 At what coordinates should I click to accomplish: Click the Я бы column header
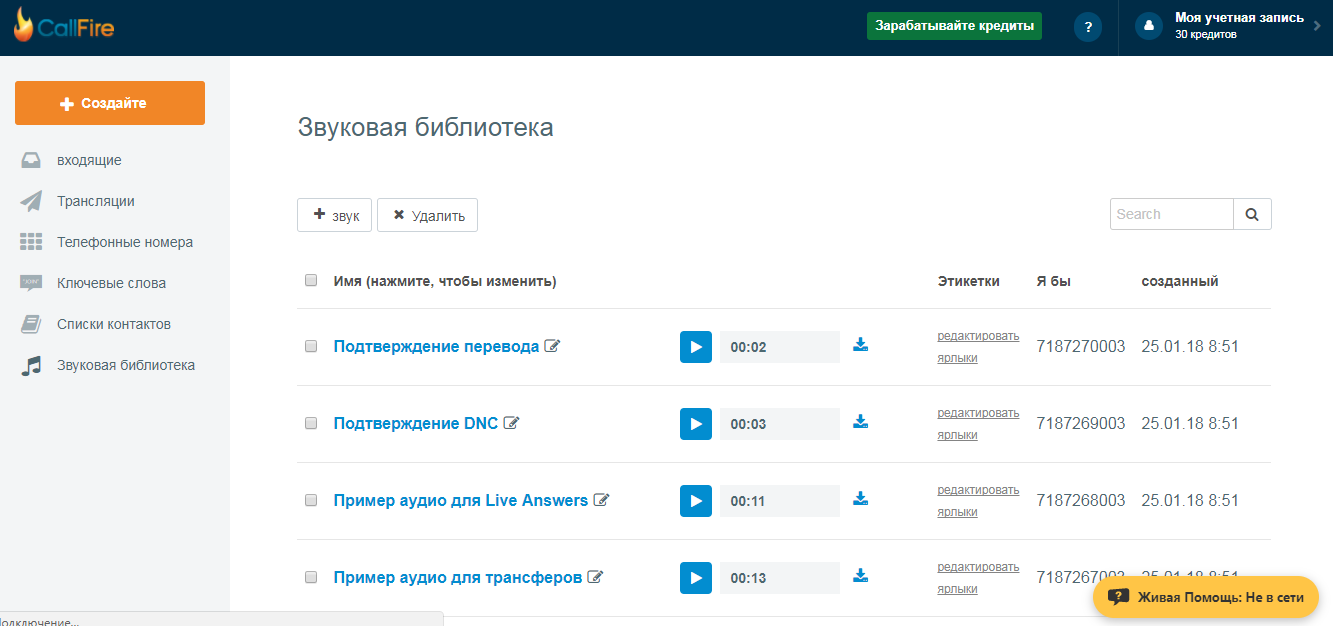pyautogui.click(x=1054, y=281)
